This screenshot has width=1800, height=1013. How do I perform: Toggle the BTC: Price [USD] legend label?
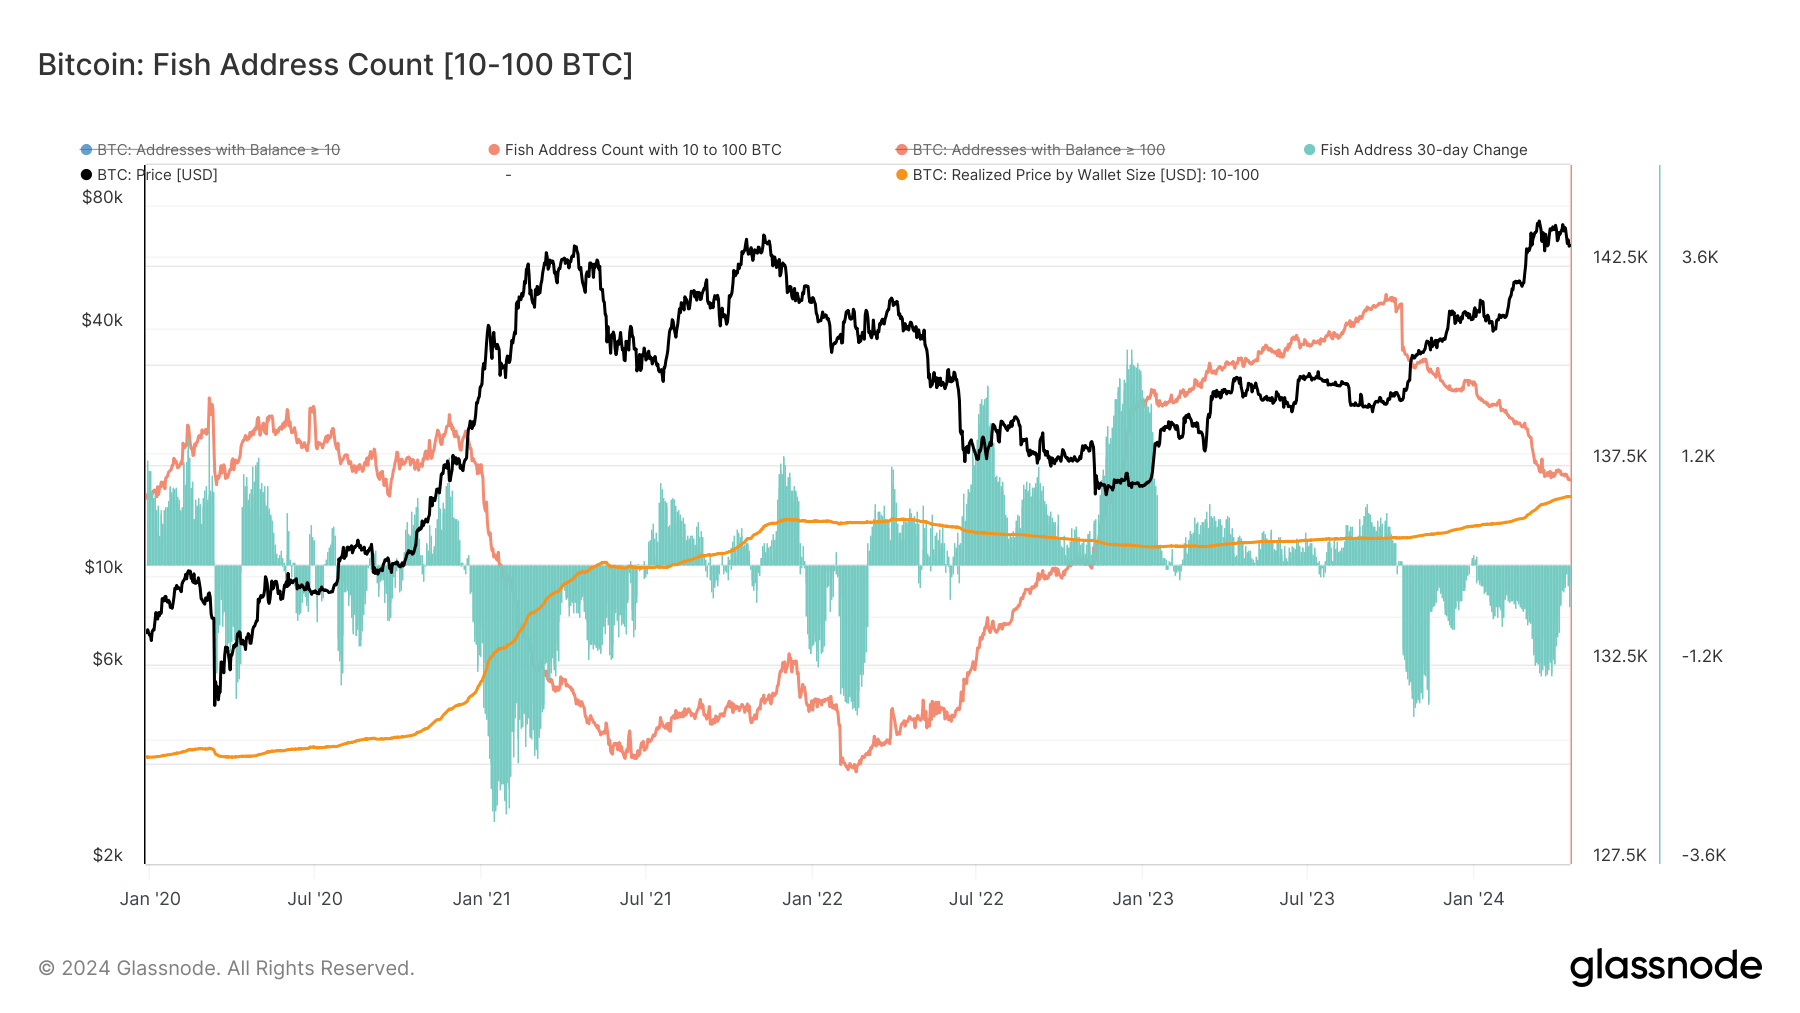[157, 175]
